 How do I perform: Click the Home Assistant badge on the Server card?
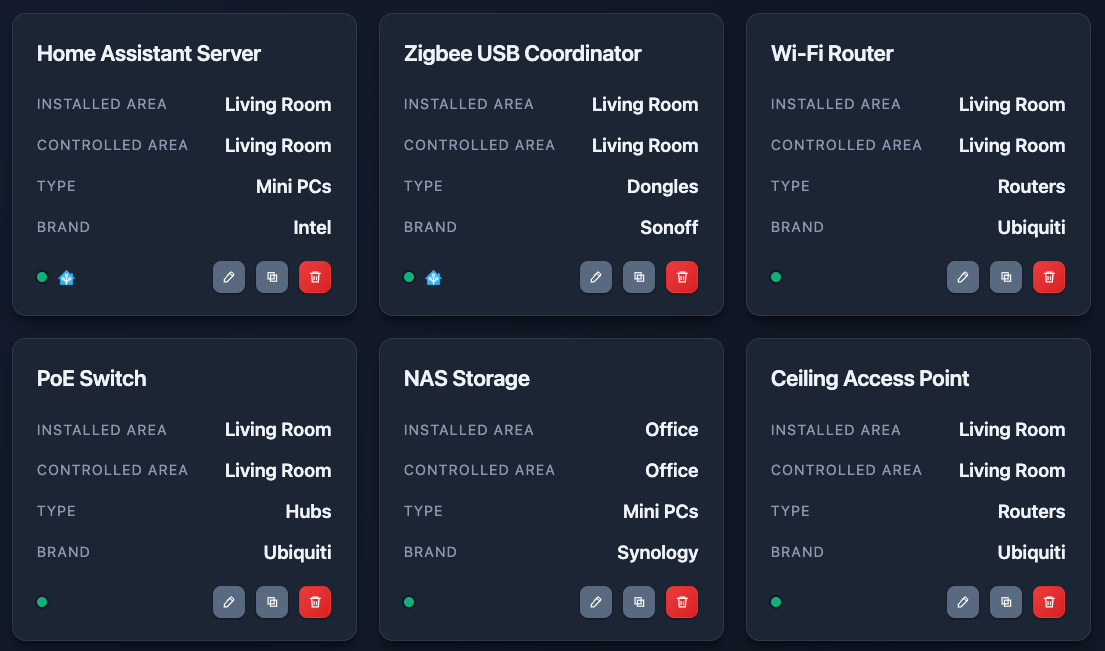[x=66, y=277]
